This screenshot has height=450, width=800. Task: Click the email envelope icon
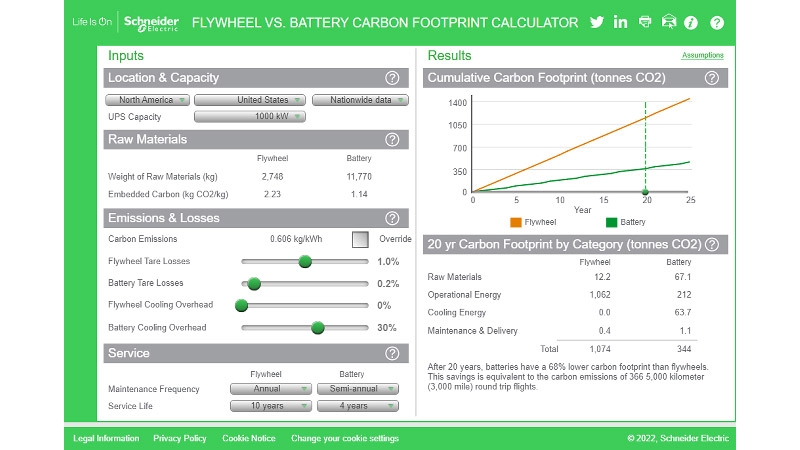tap(668, 22)
